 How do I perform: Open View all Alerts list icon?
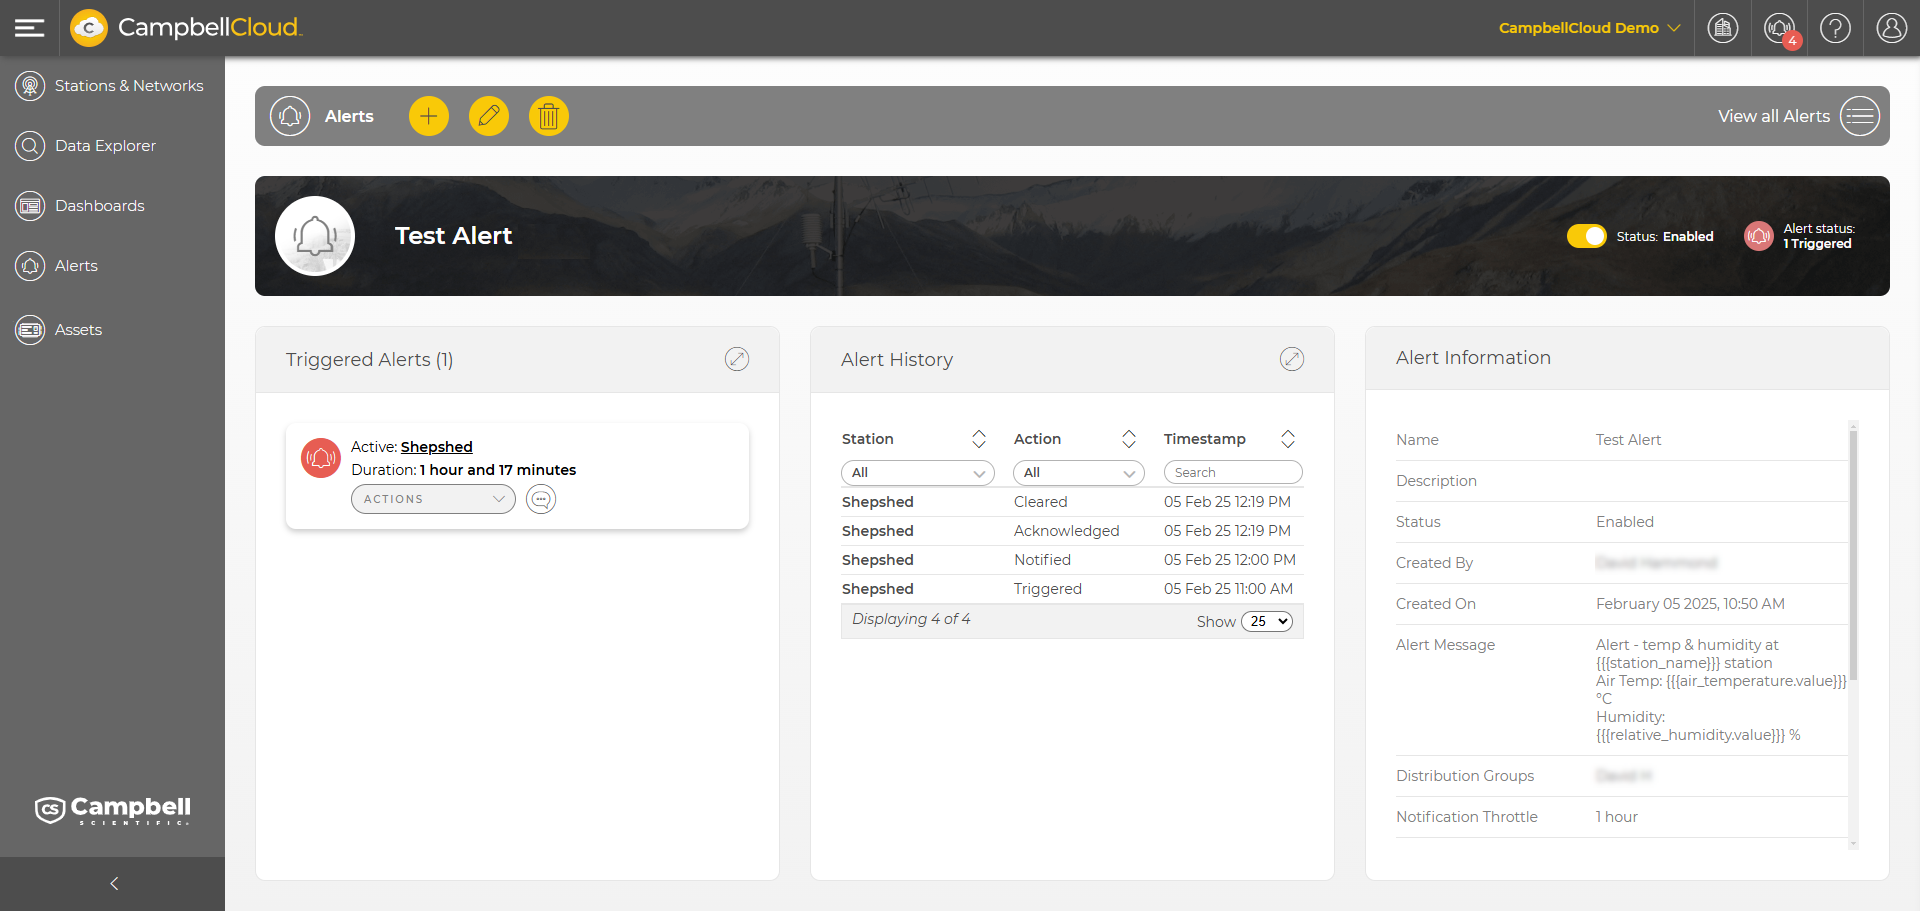click(x=1860, y=116)
